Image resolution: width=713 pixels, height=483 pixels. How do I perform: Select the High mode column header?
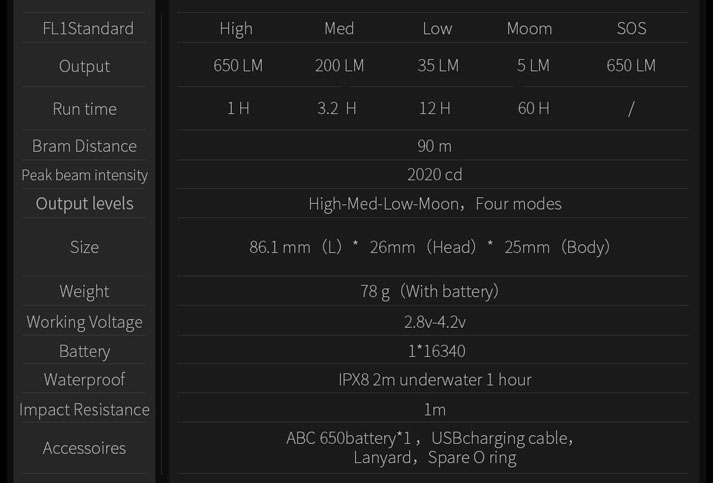236,29
